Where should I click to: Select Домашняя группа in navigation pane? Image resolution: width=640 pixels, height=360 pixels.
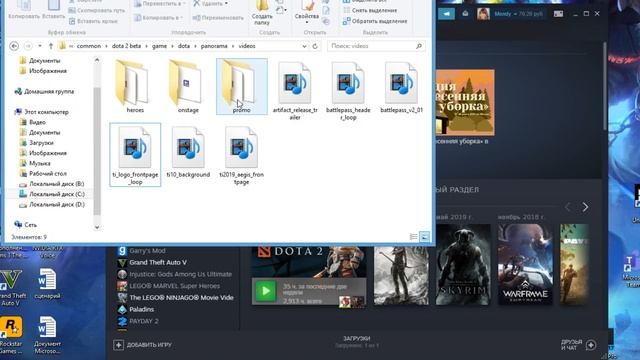[44, 91]
